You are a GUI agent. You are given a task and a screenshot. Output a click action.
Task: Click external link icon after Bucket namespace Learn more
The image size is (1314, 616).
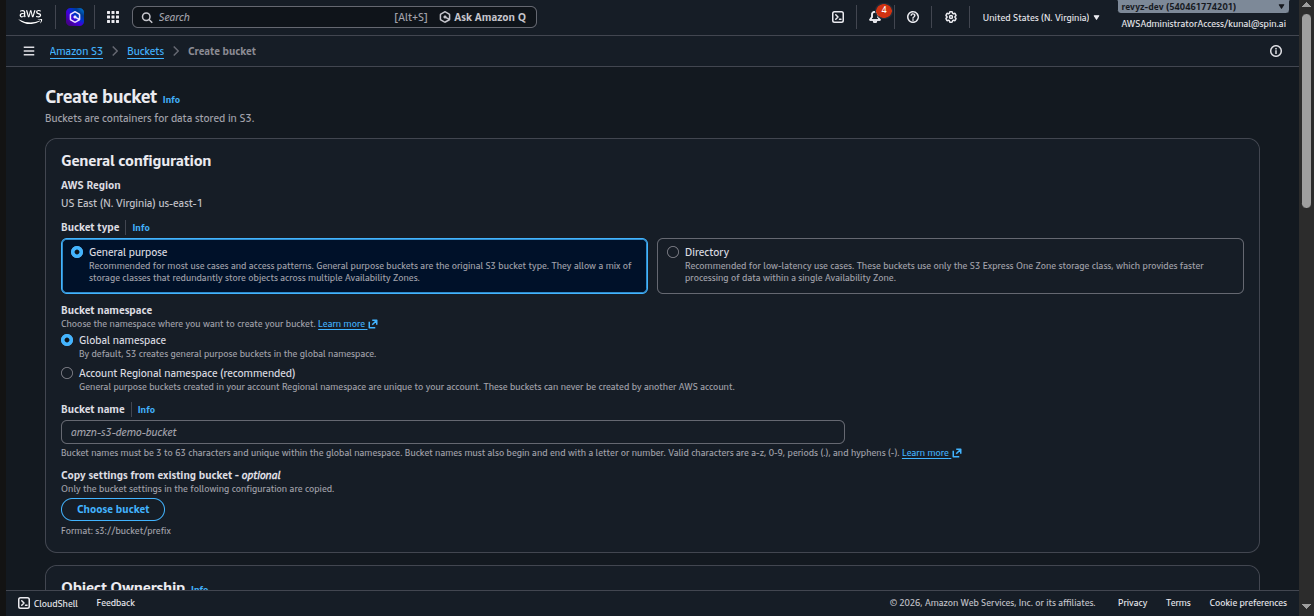373,324
